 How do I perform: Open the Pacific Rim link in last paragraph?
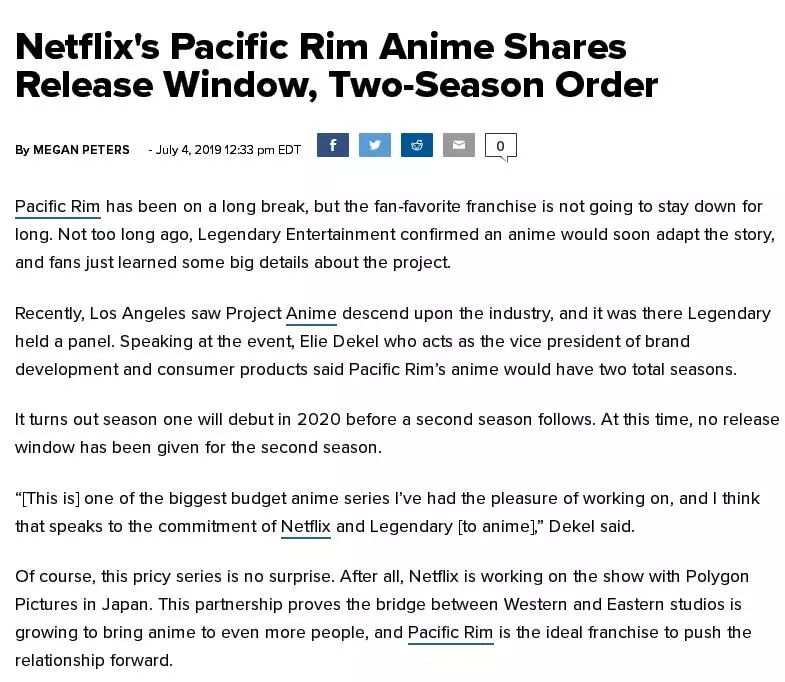pos(450,633)
